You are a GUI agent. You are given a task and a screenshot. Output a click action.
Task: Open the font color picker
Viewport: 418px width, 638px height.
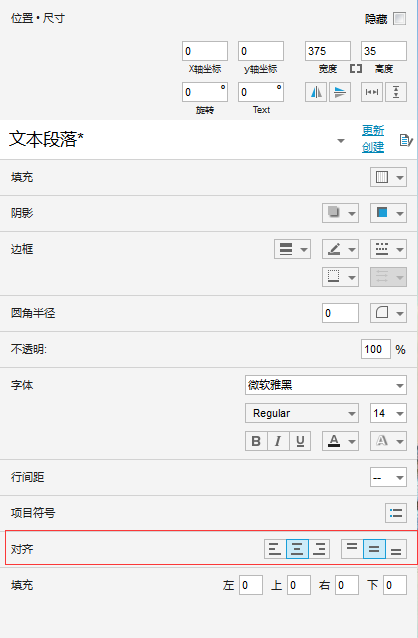point(340,441)
